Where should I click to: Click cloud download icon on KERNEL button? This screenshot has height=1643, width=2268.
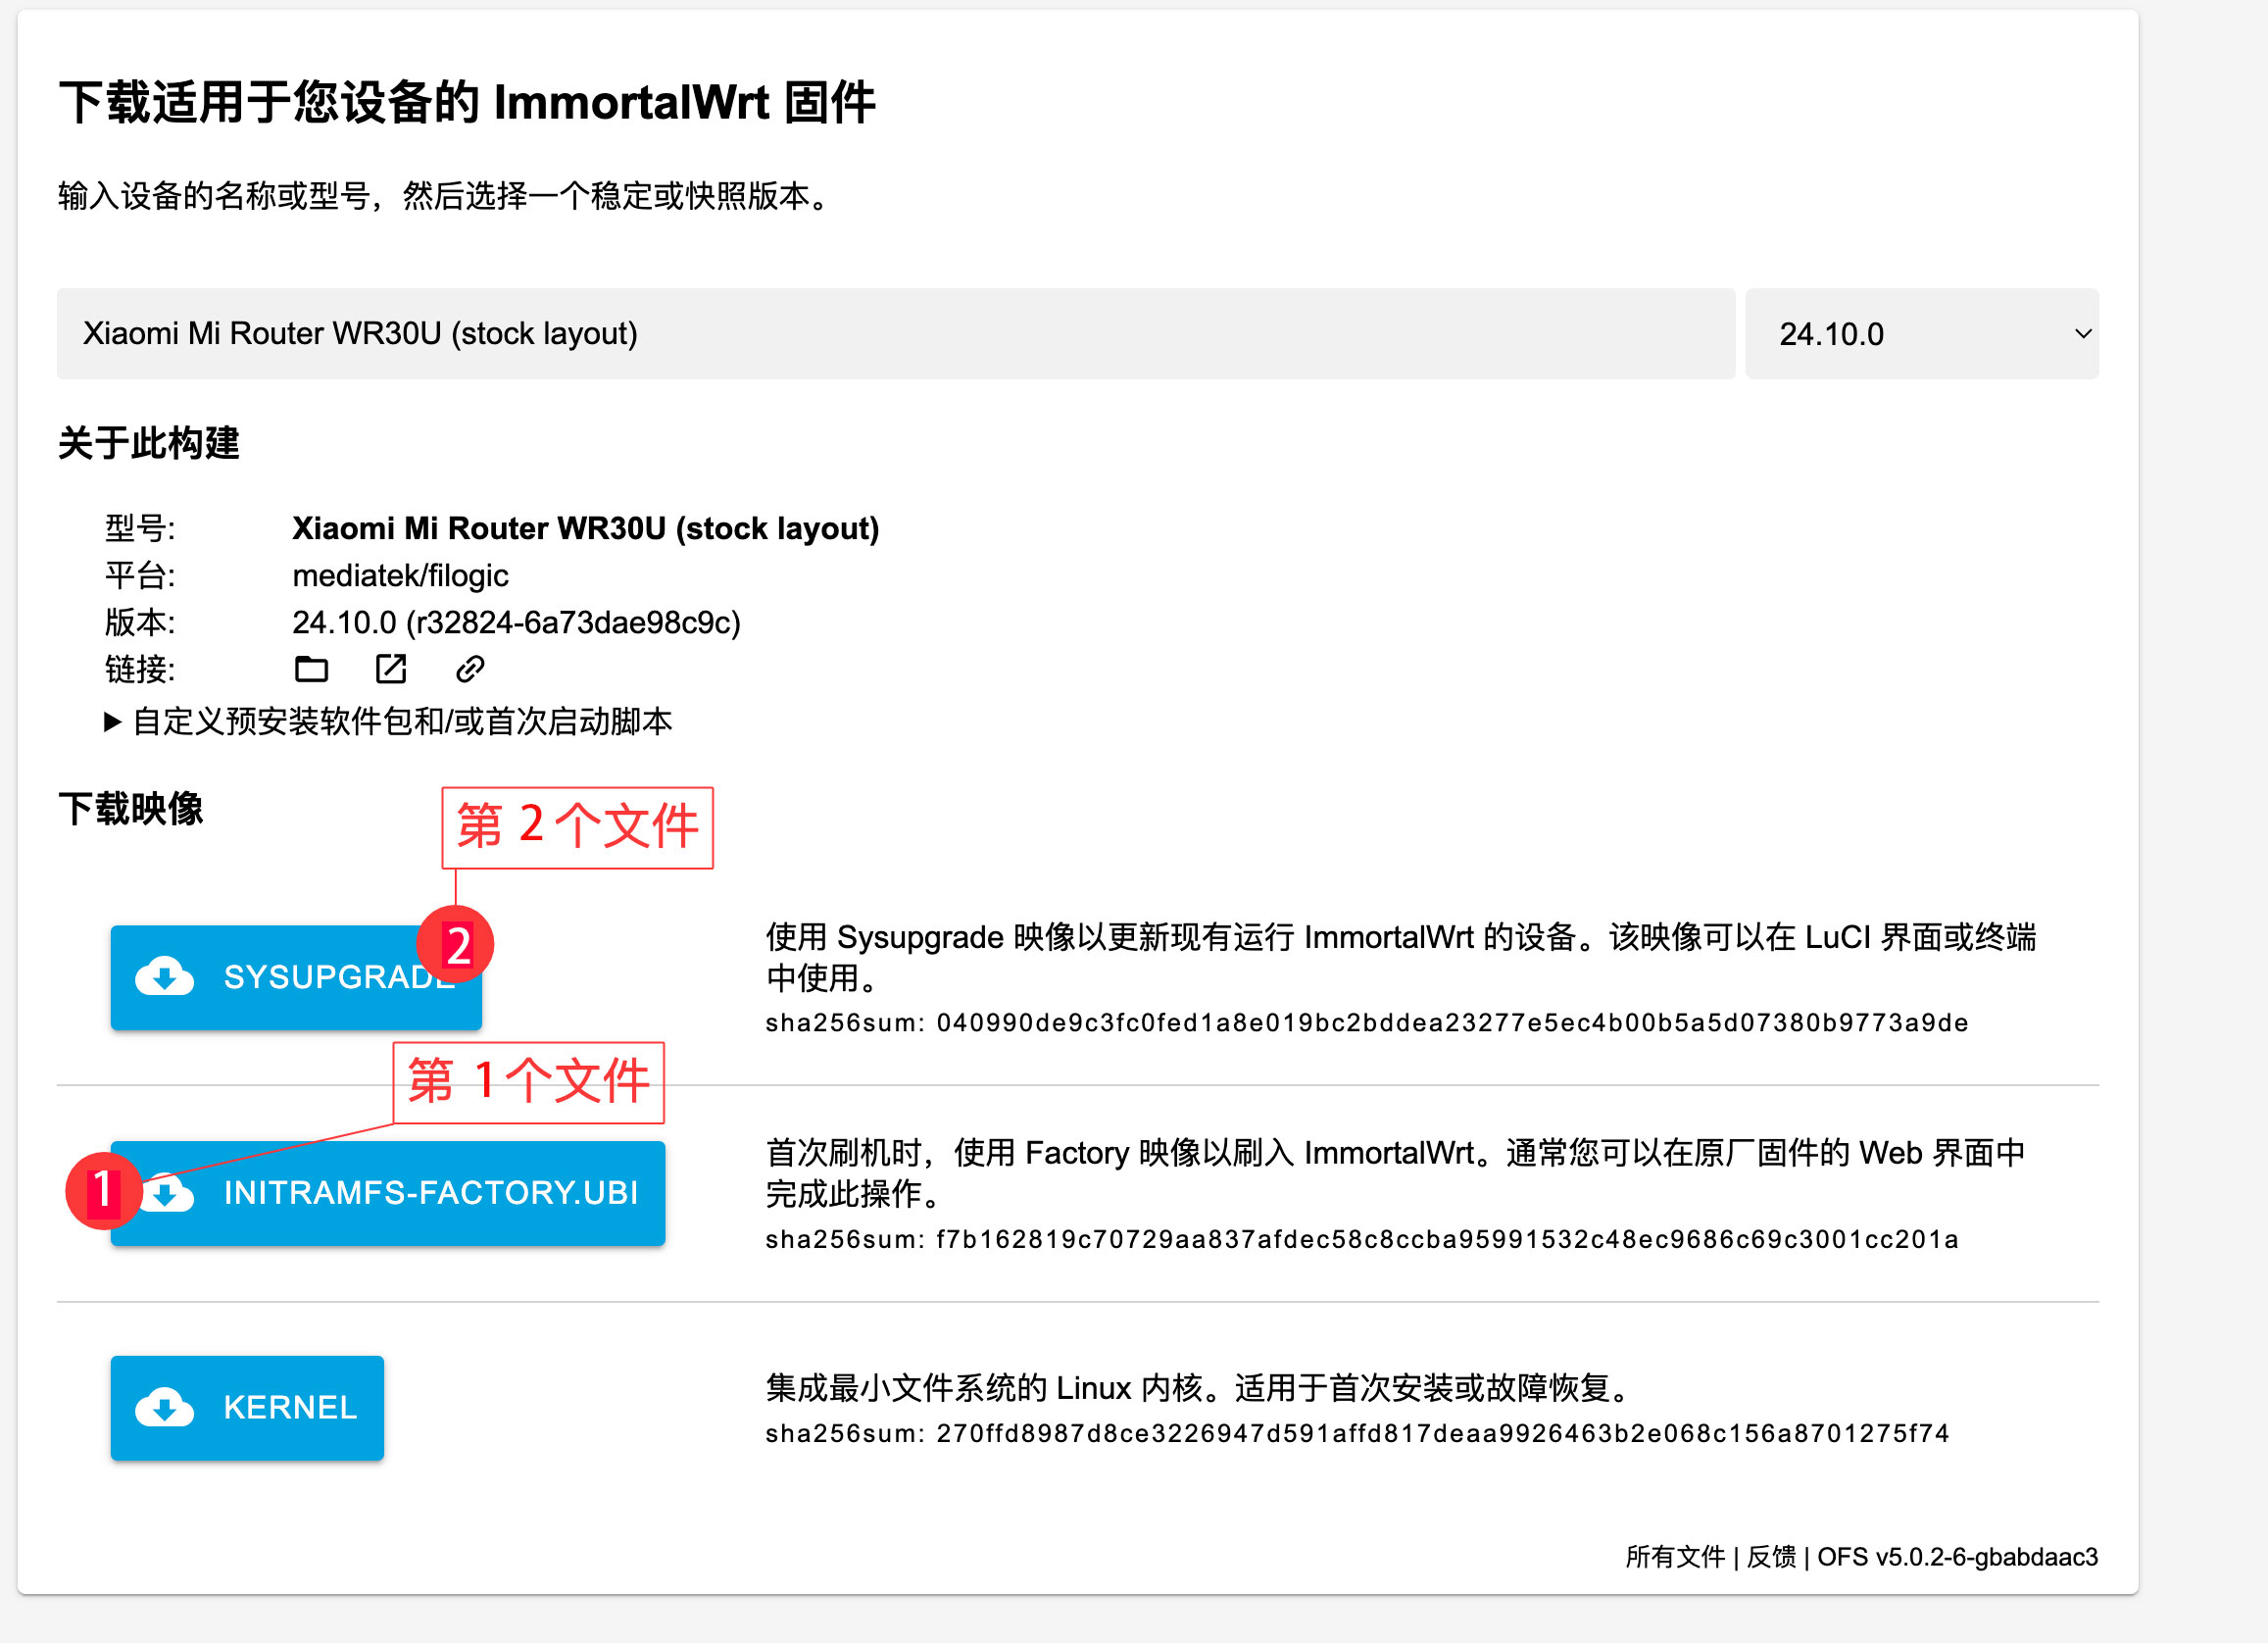[165, 1407]
